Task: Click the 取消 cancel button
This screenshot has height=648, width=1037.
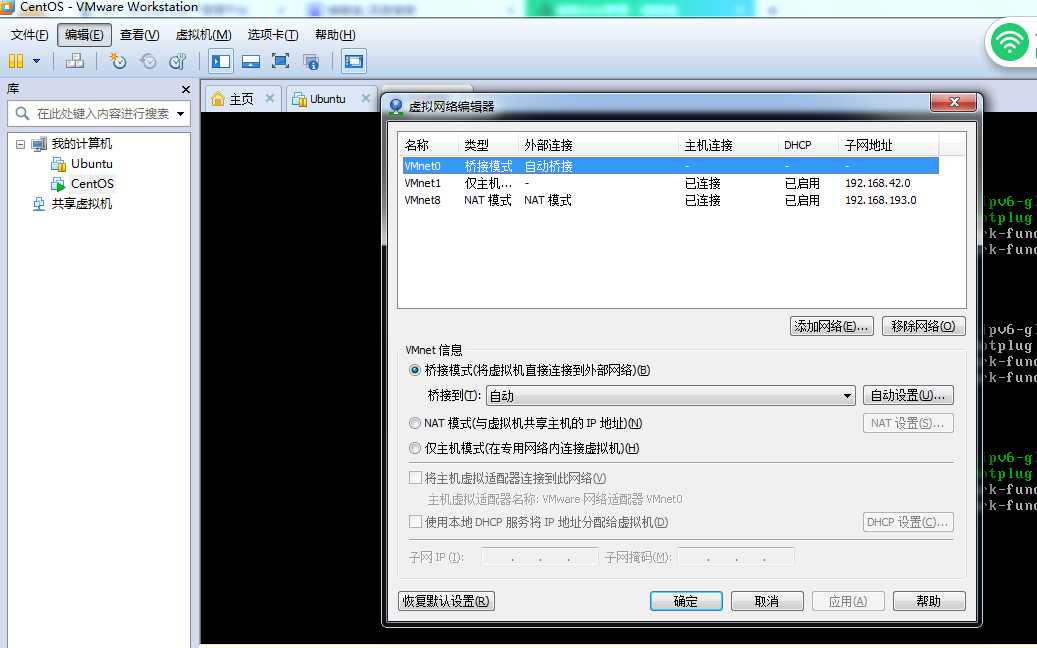Action: (x=767, y=601)
